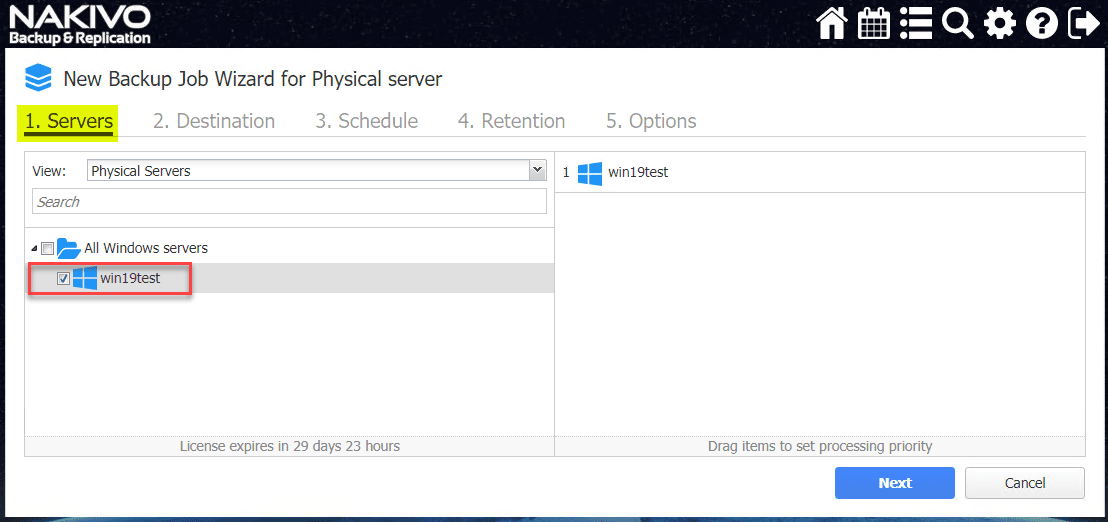Click the Search magnifier icon
Screen dimensions: 1108x522
957,24
